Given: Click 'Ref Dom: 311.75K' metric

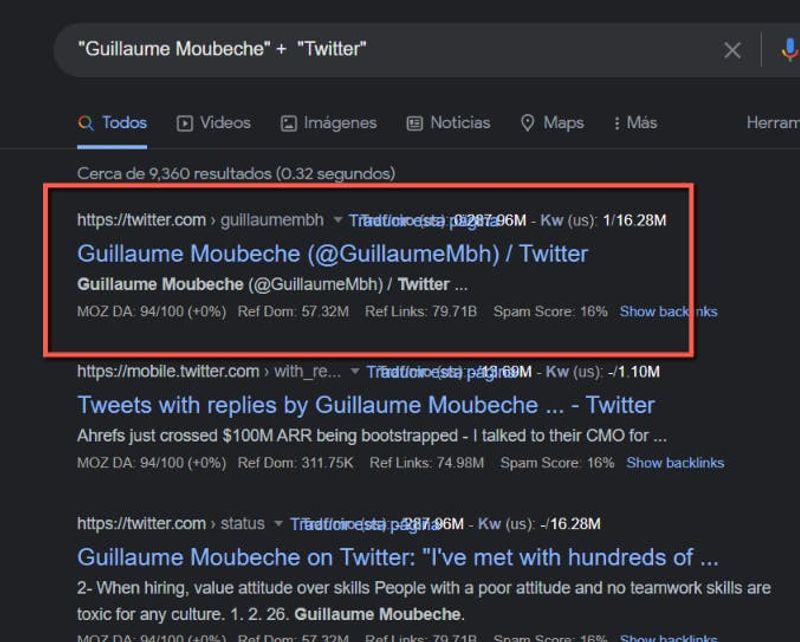Looking at the screenshot, I should 295,463.
